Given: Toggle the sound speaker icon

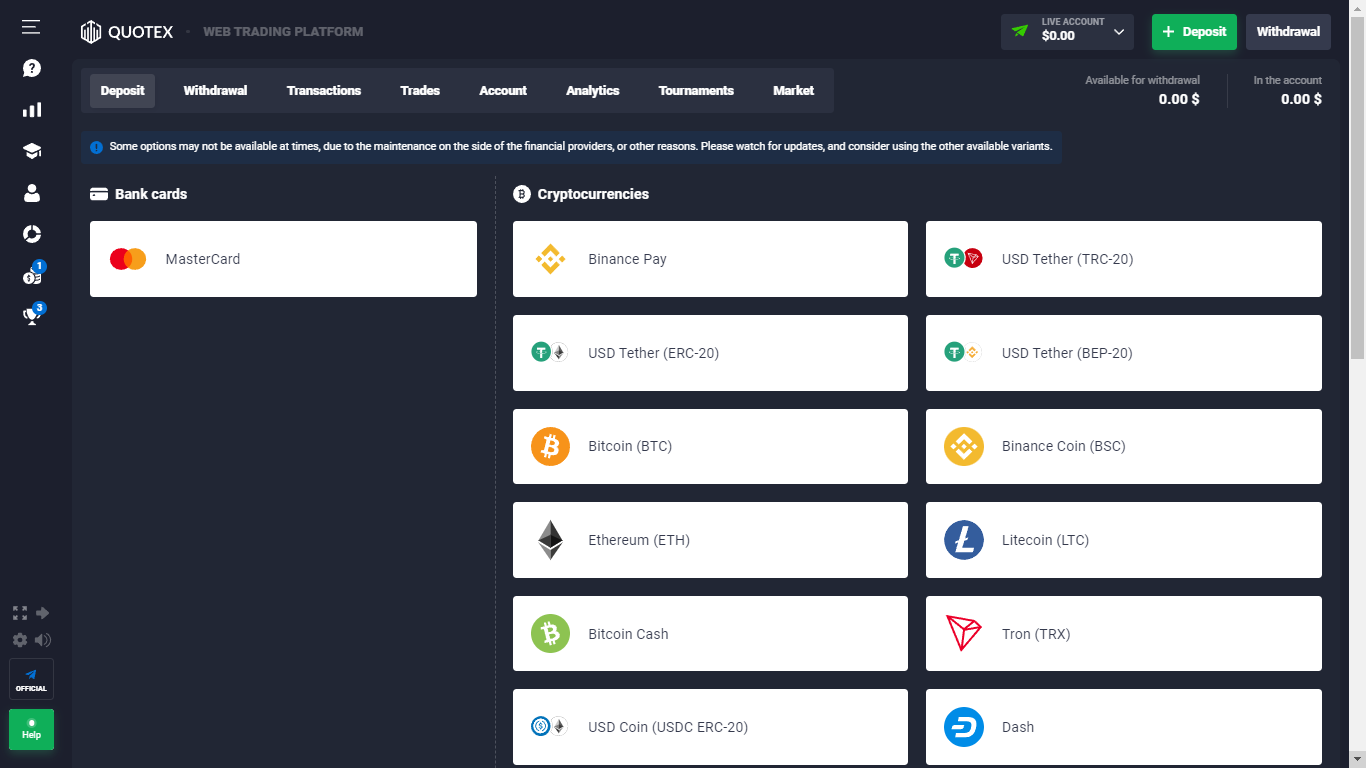Looking at the screenshot, I should coord(43,640).
